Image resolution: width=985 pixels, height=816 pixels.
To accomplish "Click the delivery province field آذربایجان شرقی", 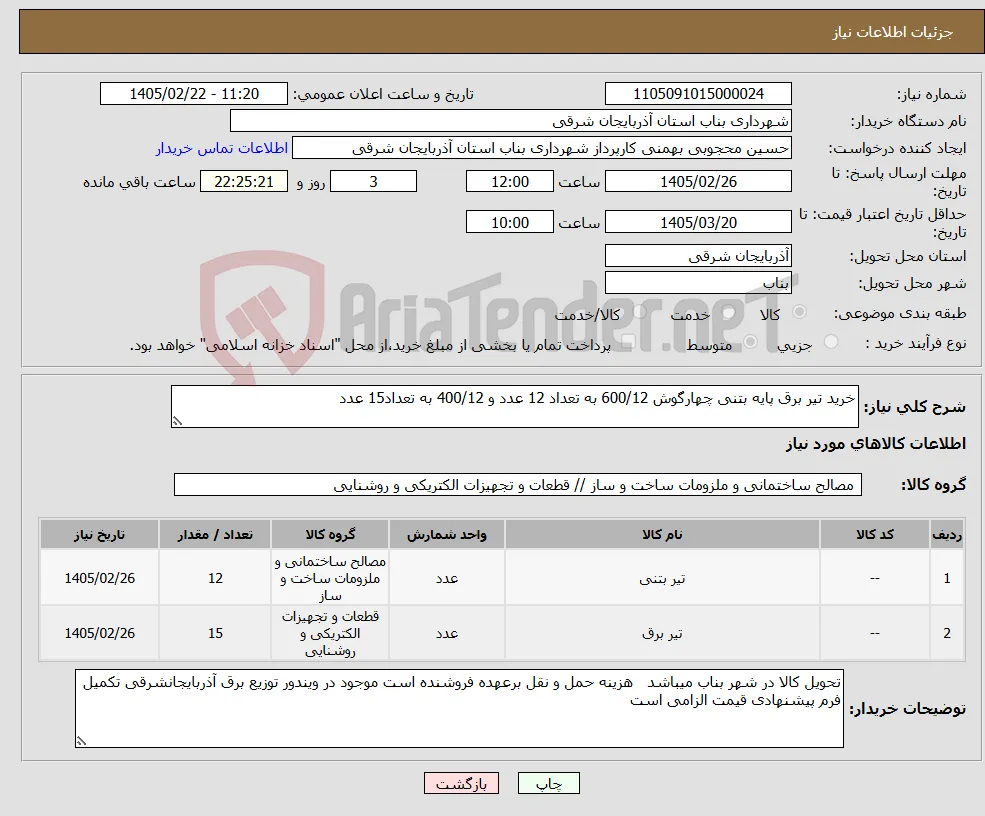I will [698, 256].
